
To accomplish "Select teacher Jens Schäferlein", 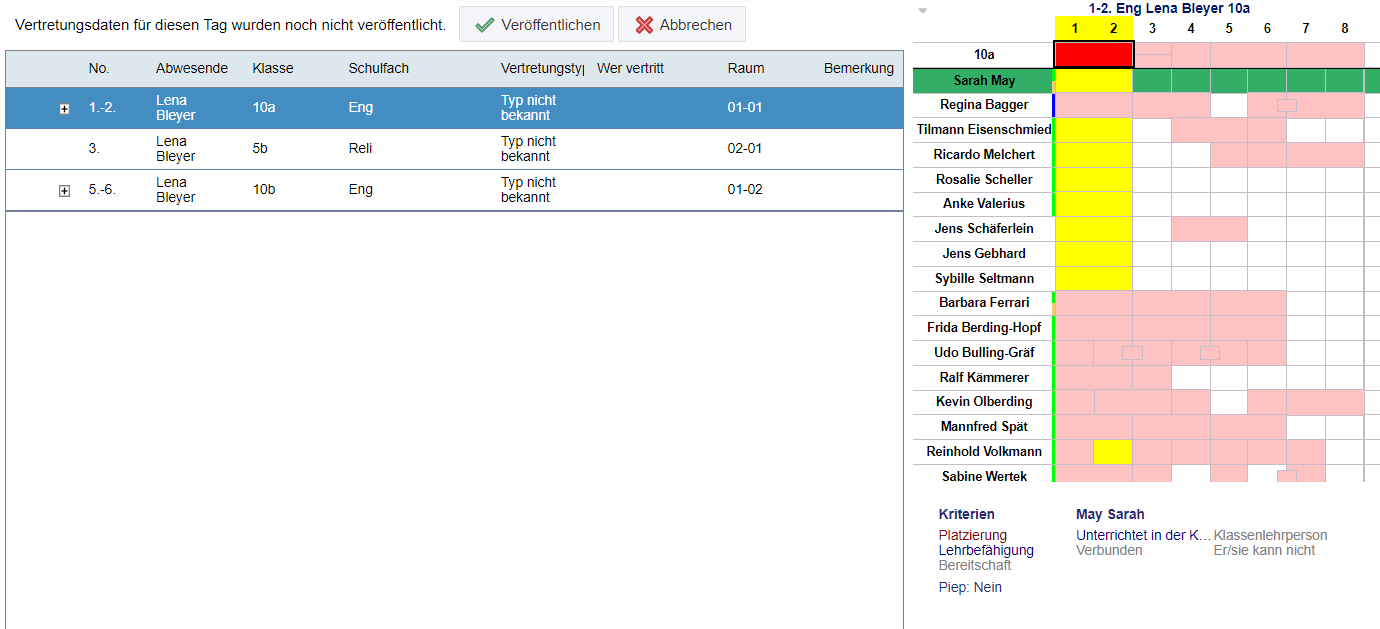I will coord(984,228).
